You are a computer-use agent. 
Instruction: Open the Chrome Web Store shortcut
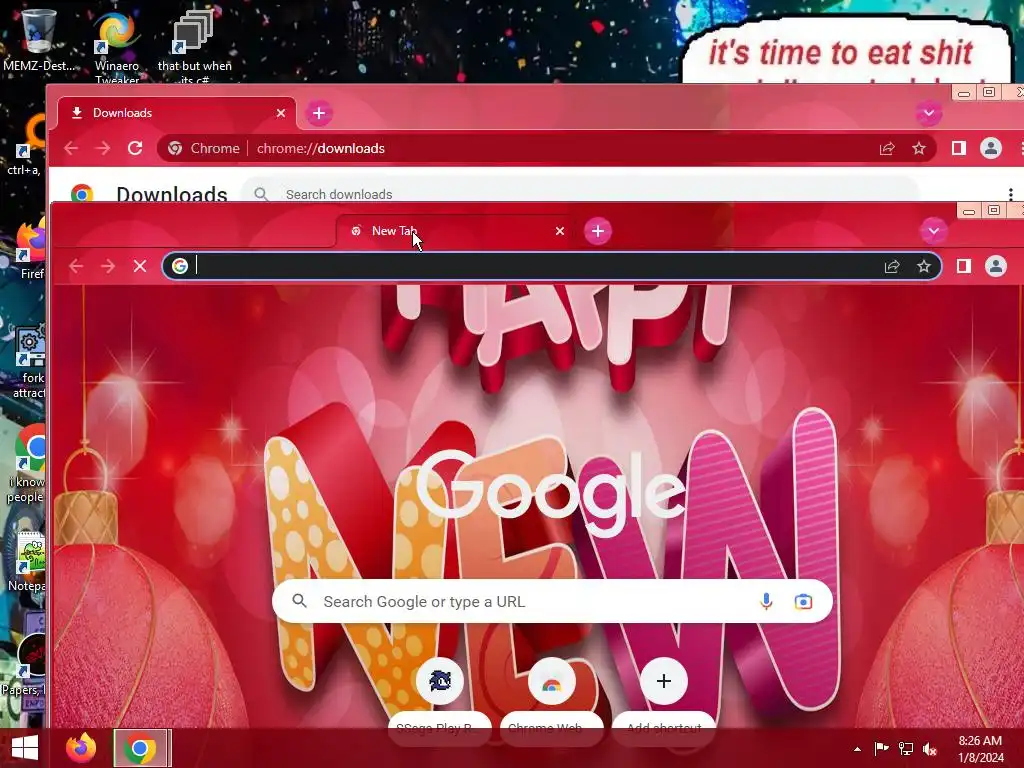[x=552, y=682]
